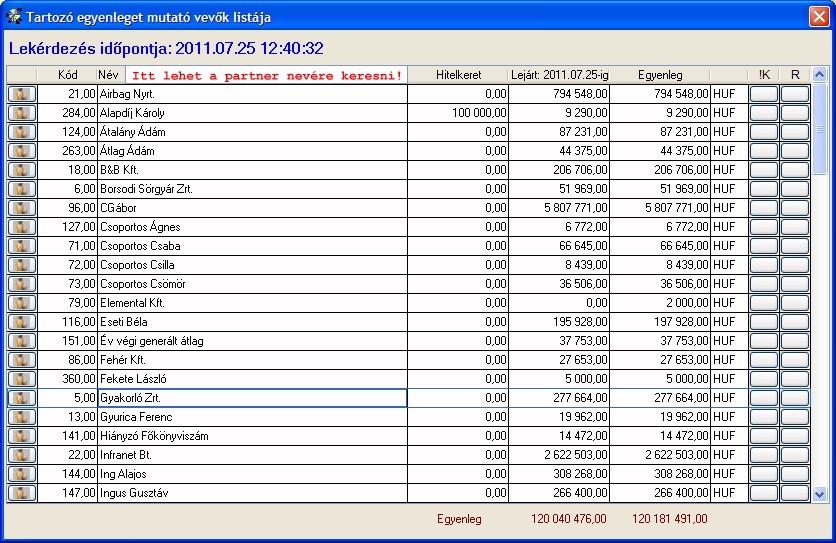836x543 pixels.
Task: Open row icon for Csoportos Ágnes
Action: click(x=22, y=227)
